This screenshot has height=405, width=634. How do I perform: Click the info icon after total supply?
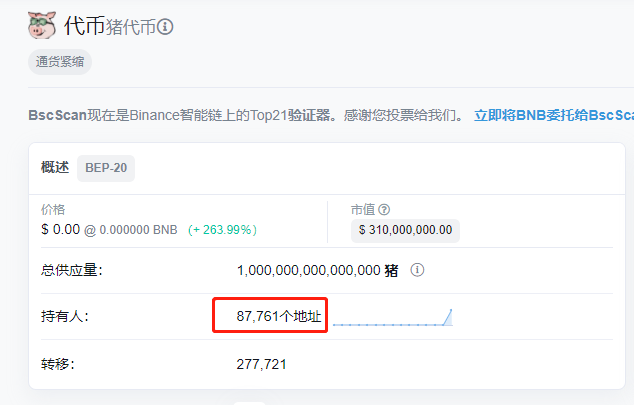417,270
